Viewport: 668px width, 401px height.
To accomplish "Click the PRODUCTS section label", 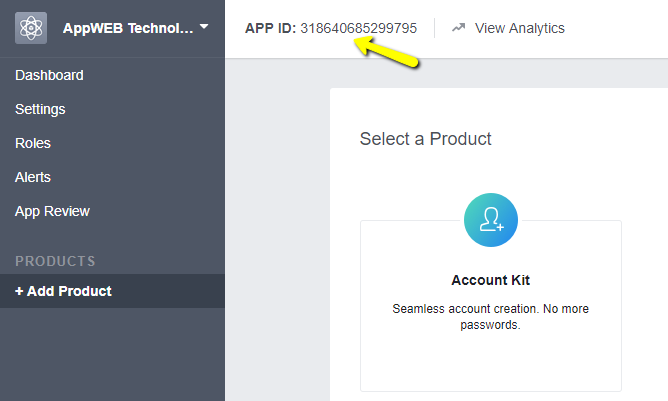I will click(x=55, y=261).
